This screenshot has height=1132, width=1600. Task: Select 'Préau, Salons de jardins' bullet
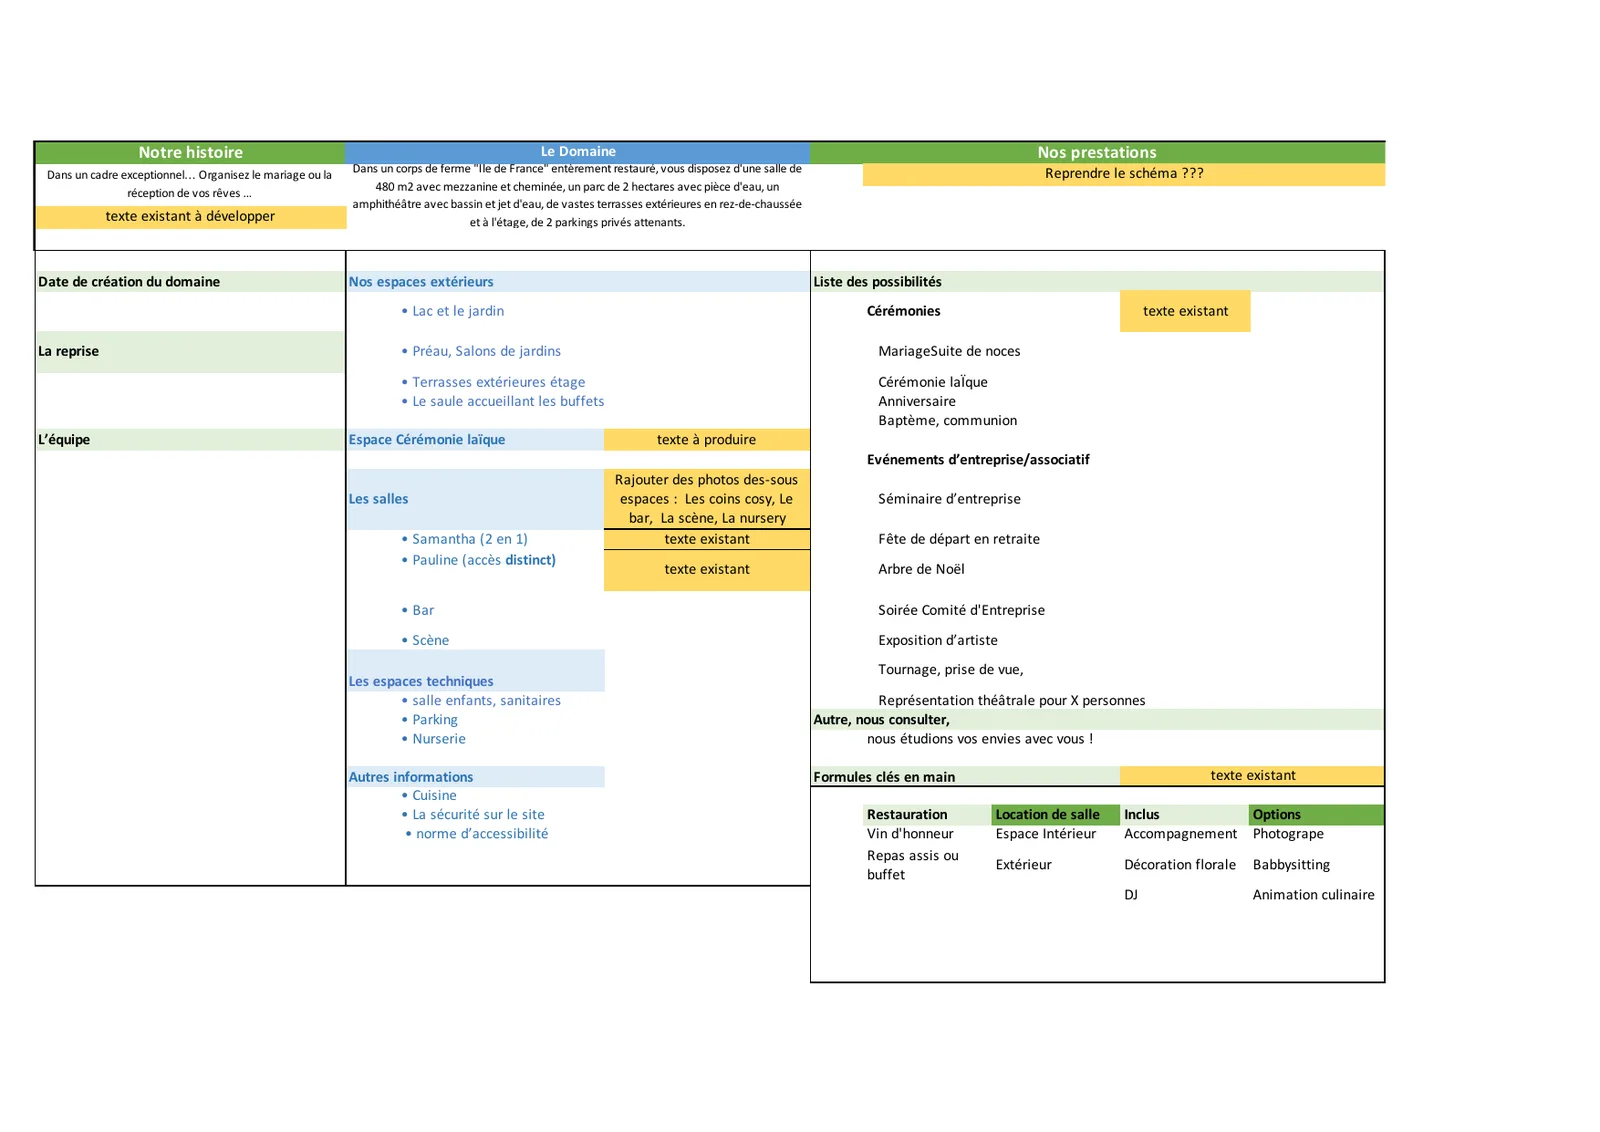point(481,352)
